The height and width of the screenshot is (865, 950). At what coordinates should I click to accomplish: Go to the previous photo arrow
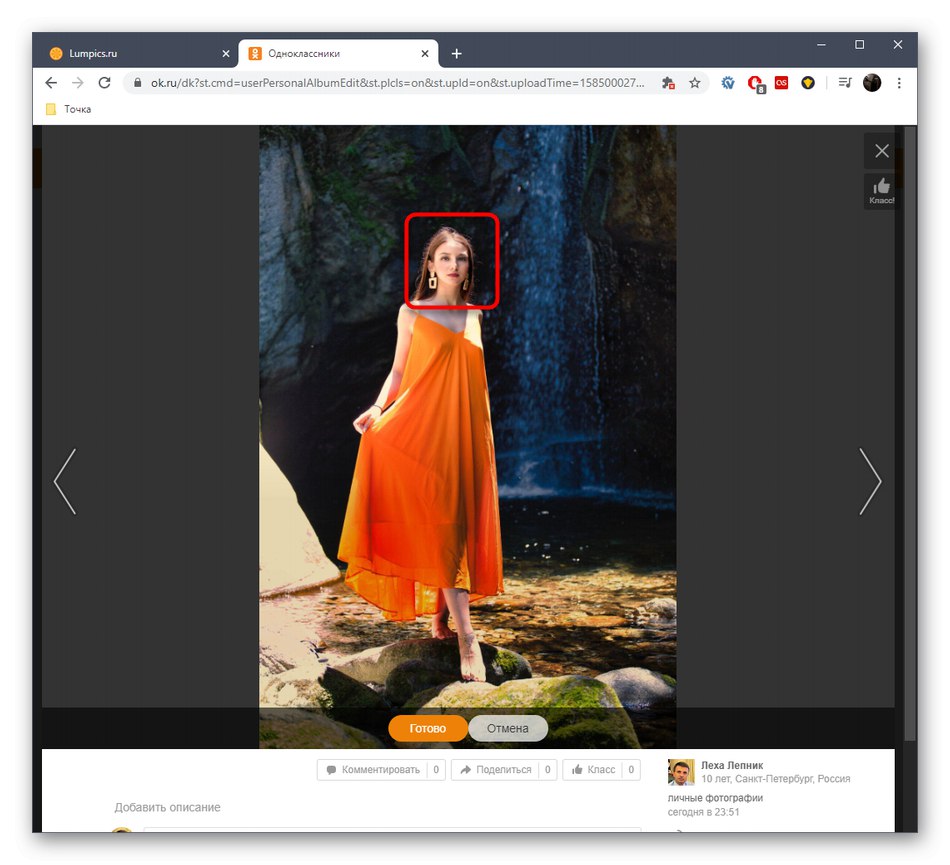65,481
